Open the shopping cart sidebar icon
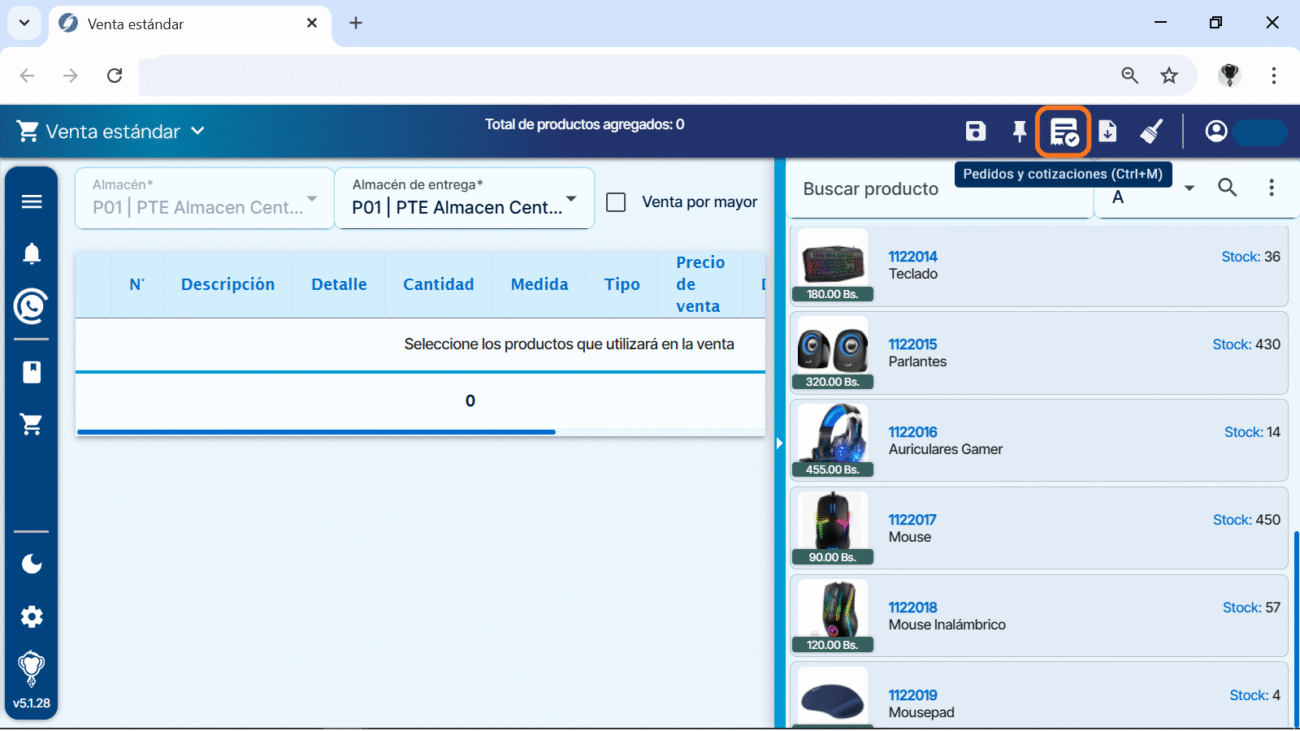This screenshot has width=1300, height=731. tap(32, 425)
